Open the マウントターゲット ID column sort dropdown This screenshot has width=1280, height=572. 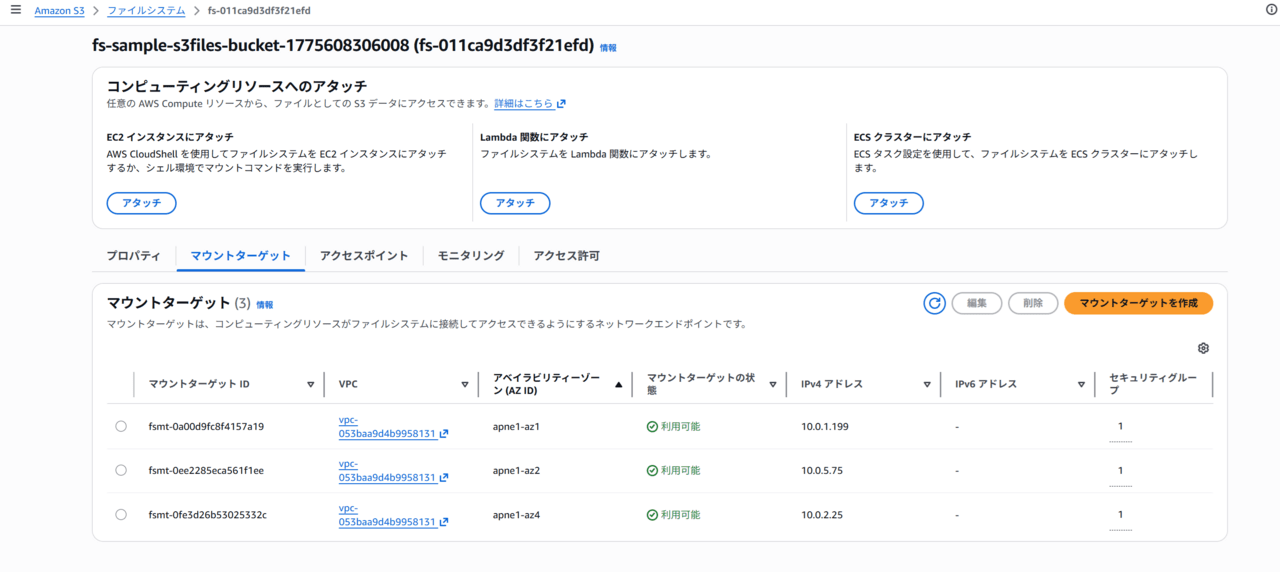click(310, 384)
